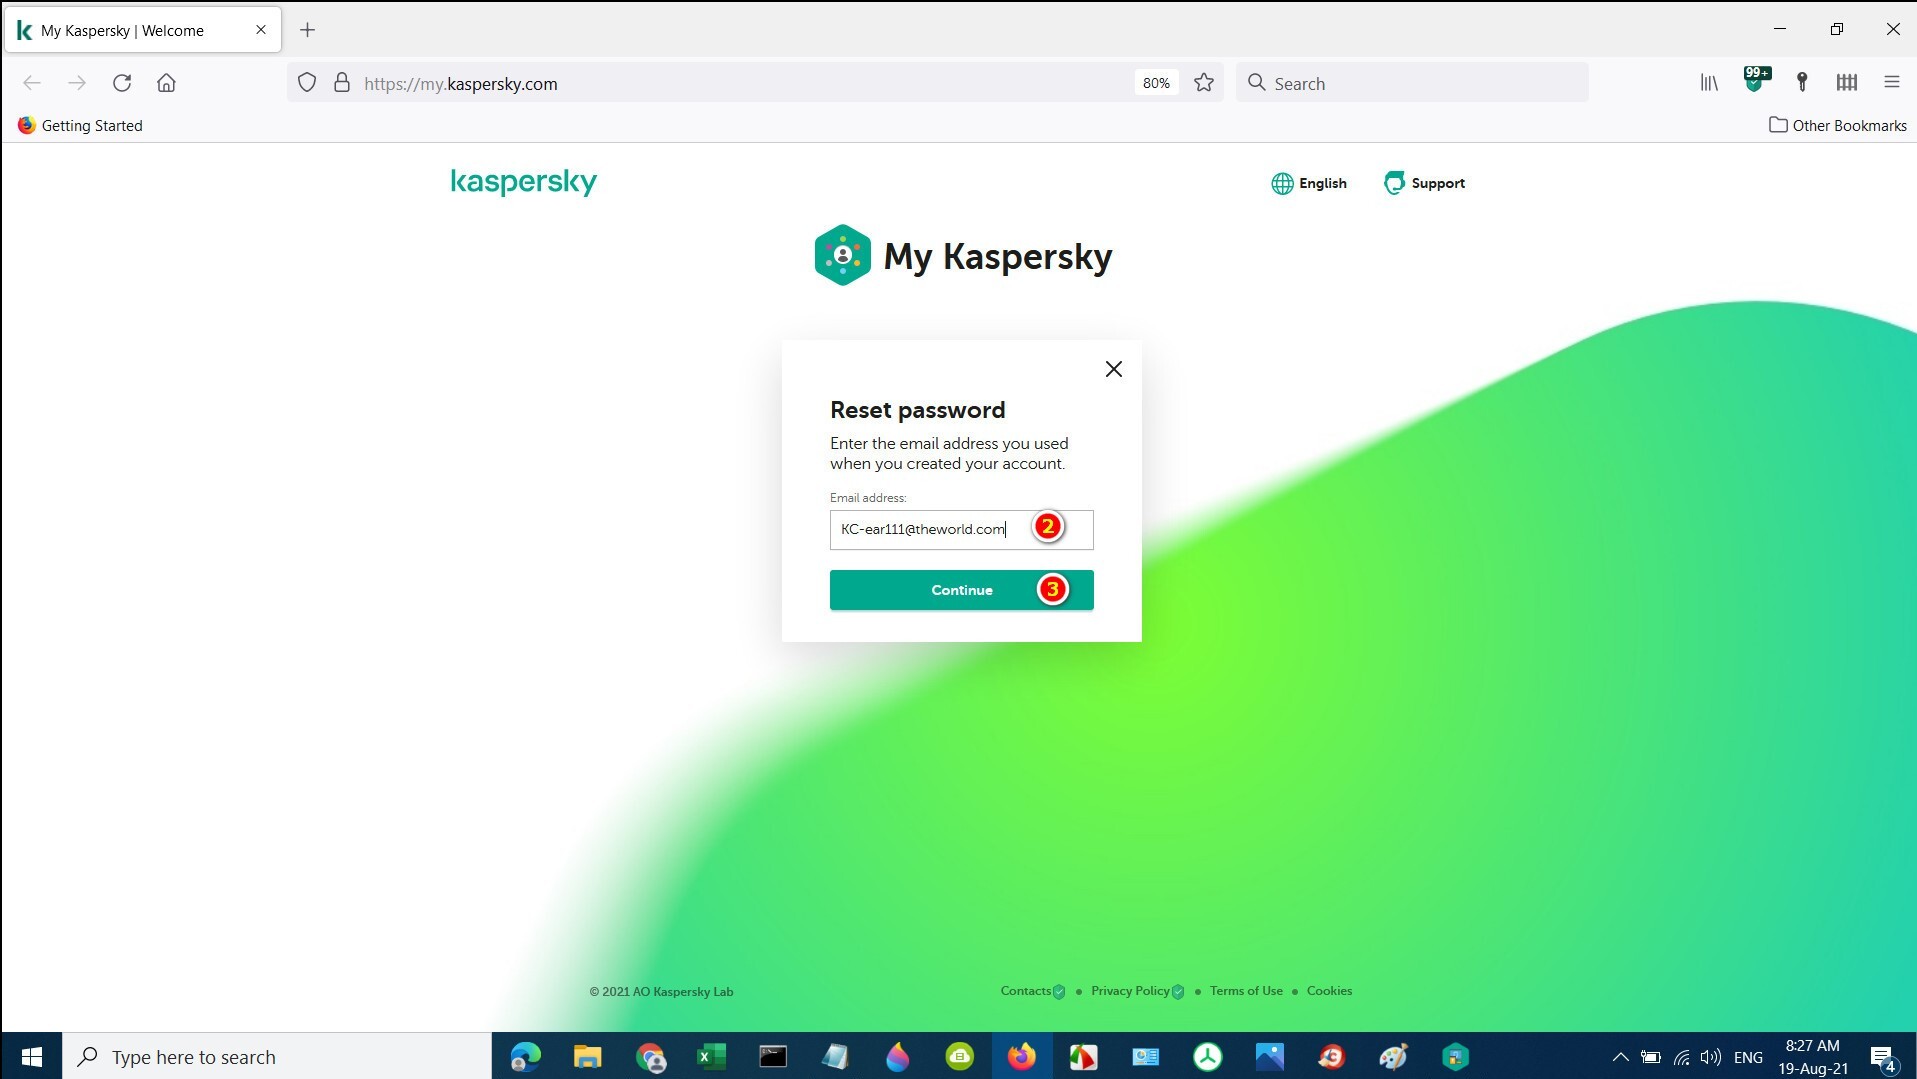Open the Privacy Policy footer link
Screen dimensions: 1917x1079
point(1130,991)
